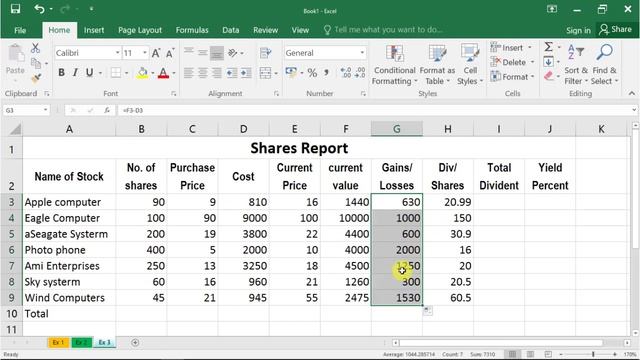Click the Save icon in title bar
The height and width of the screenshot is (360, 640).
[16, 9]
